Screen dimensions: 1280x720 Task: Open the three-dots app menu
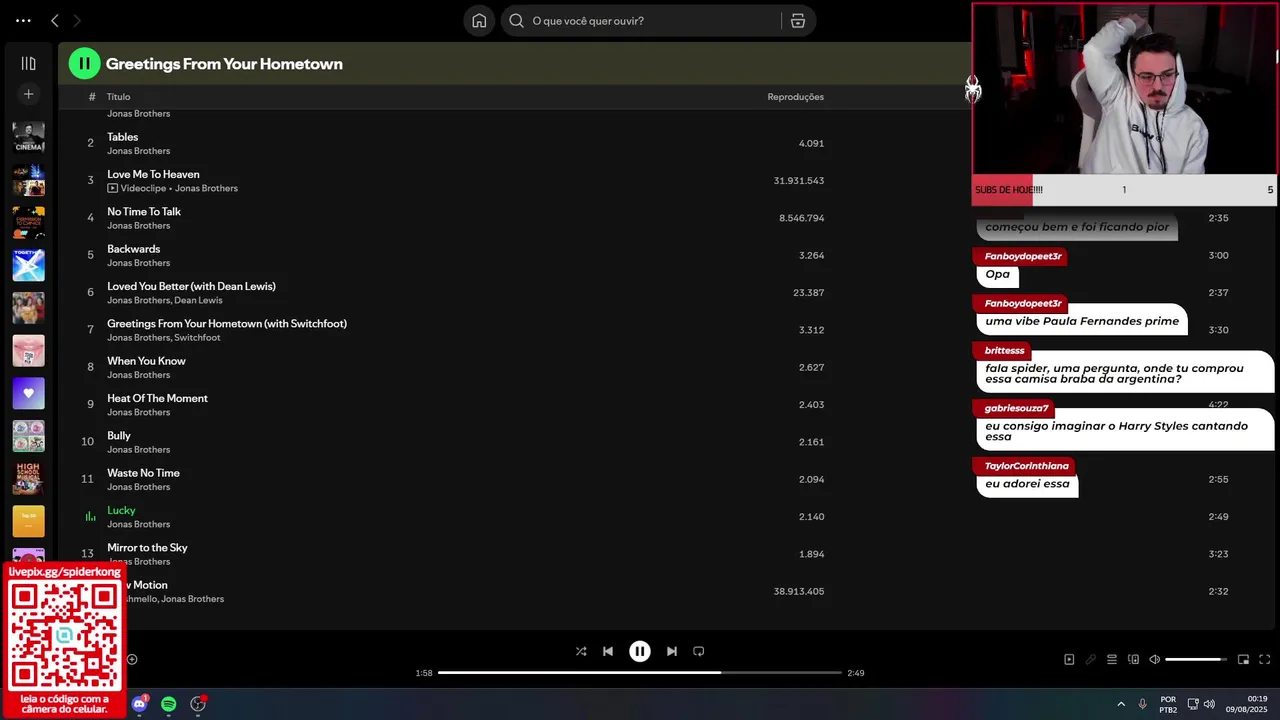click(x=23, y=20)
